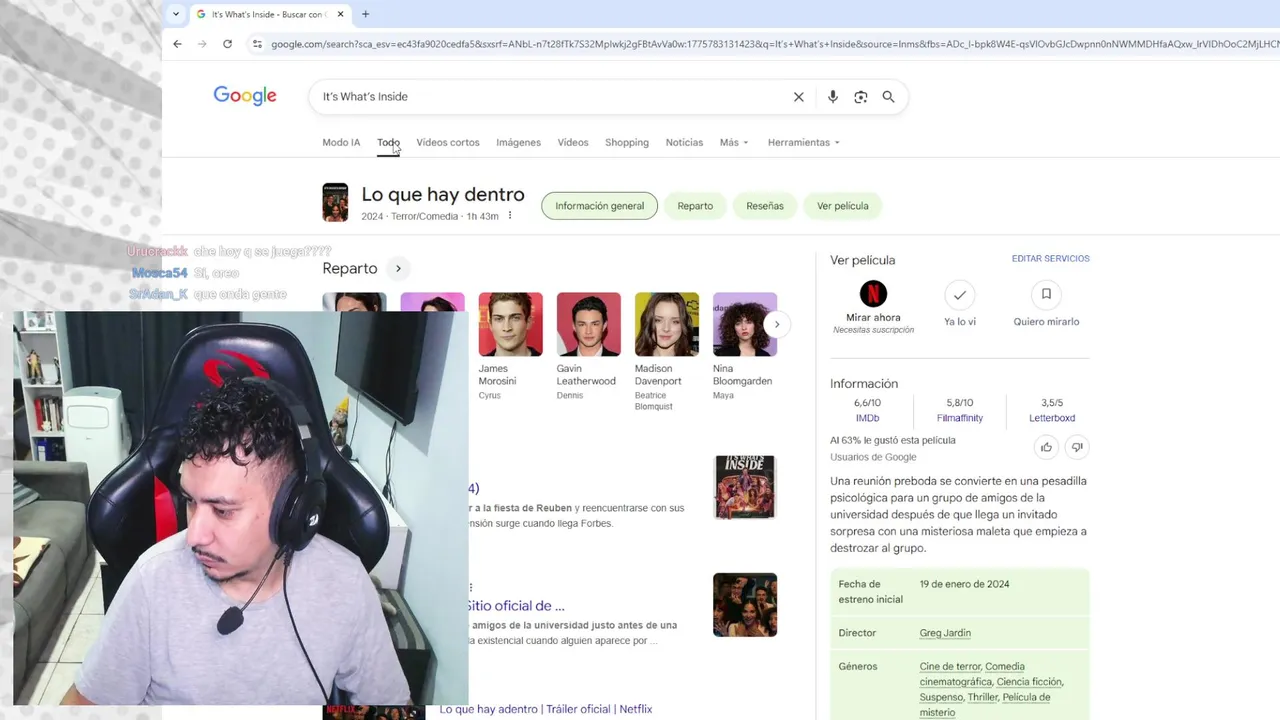Switch to Shopping tab
The height and width of the screenshot is (720, 1280).
click(627, 142)
